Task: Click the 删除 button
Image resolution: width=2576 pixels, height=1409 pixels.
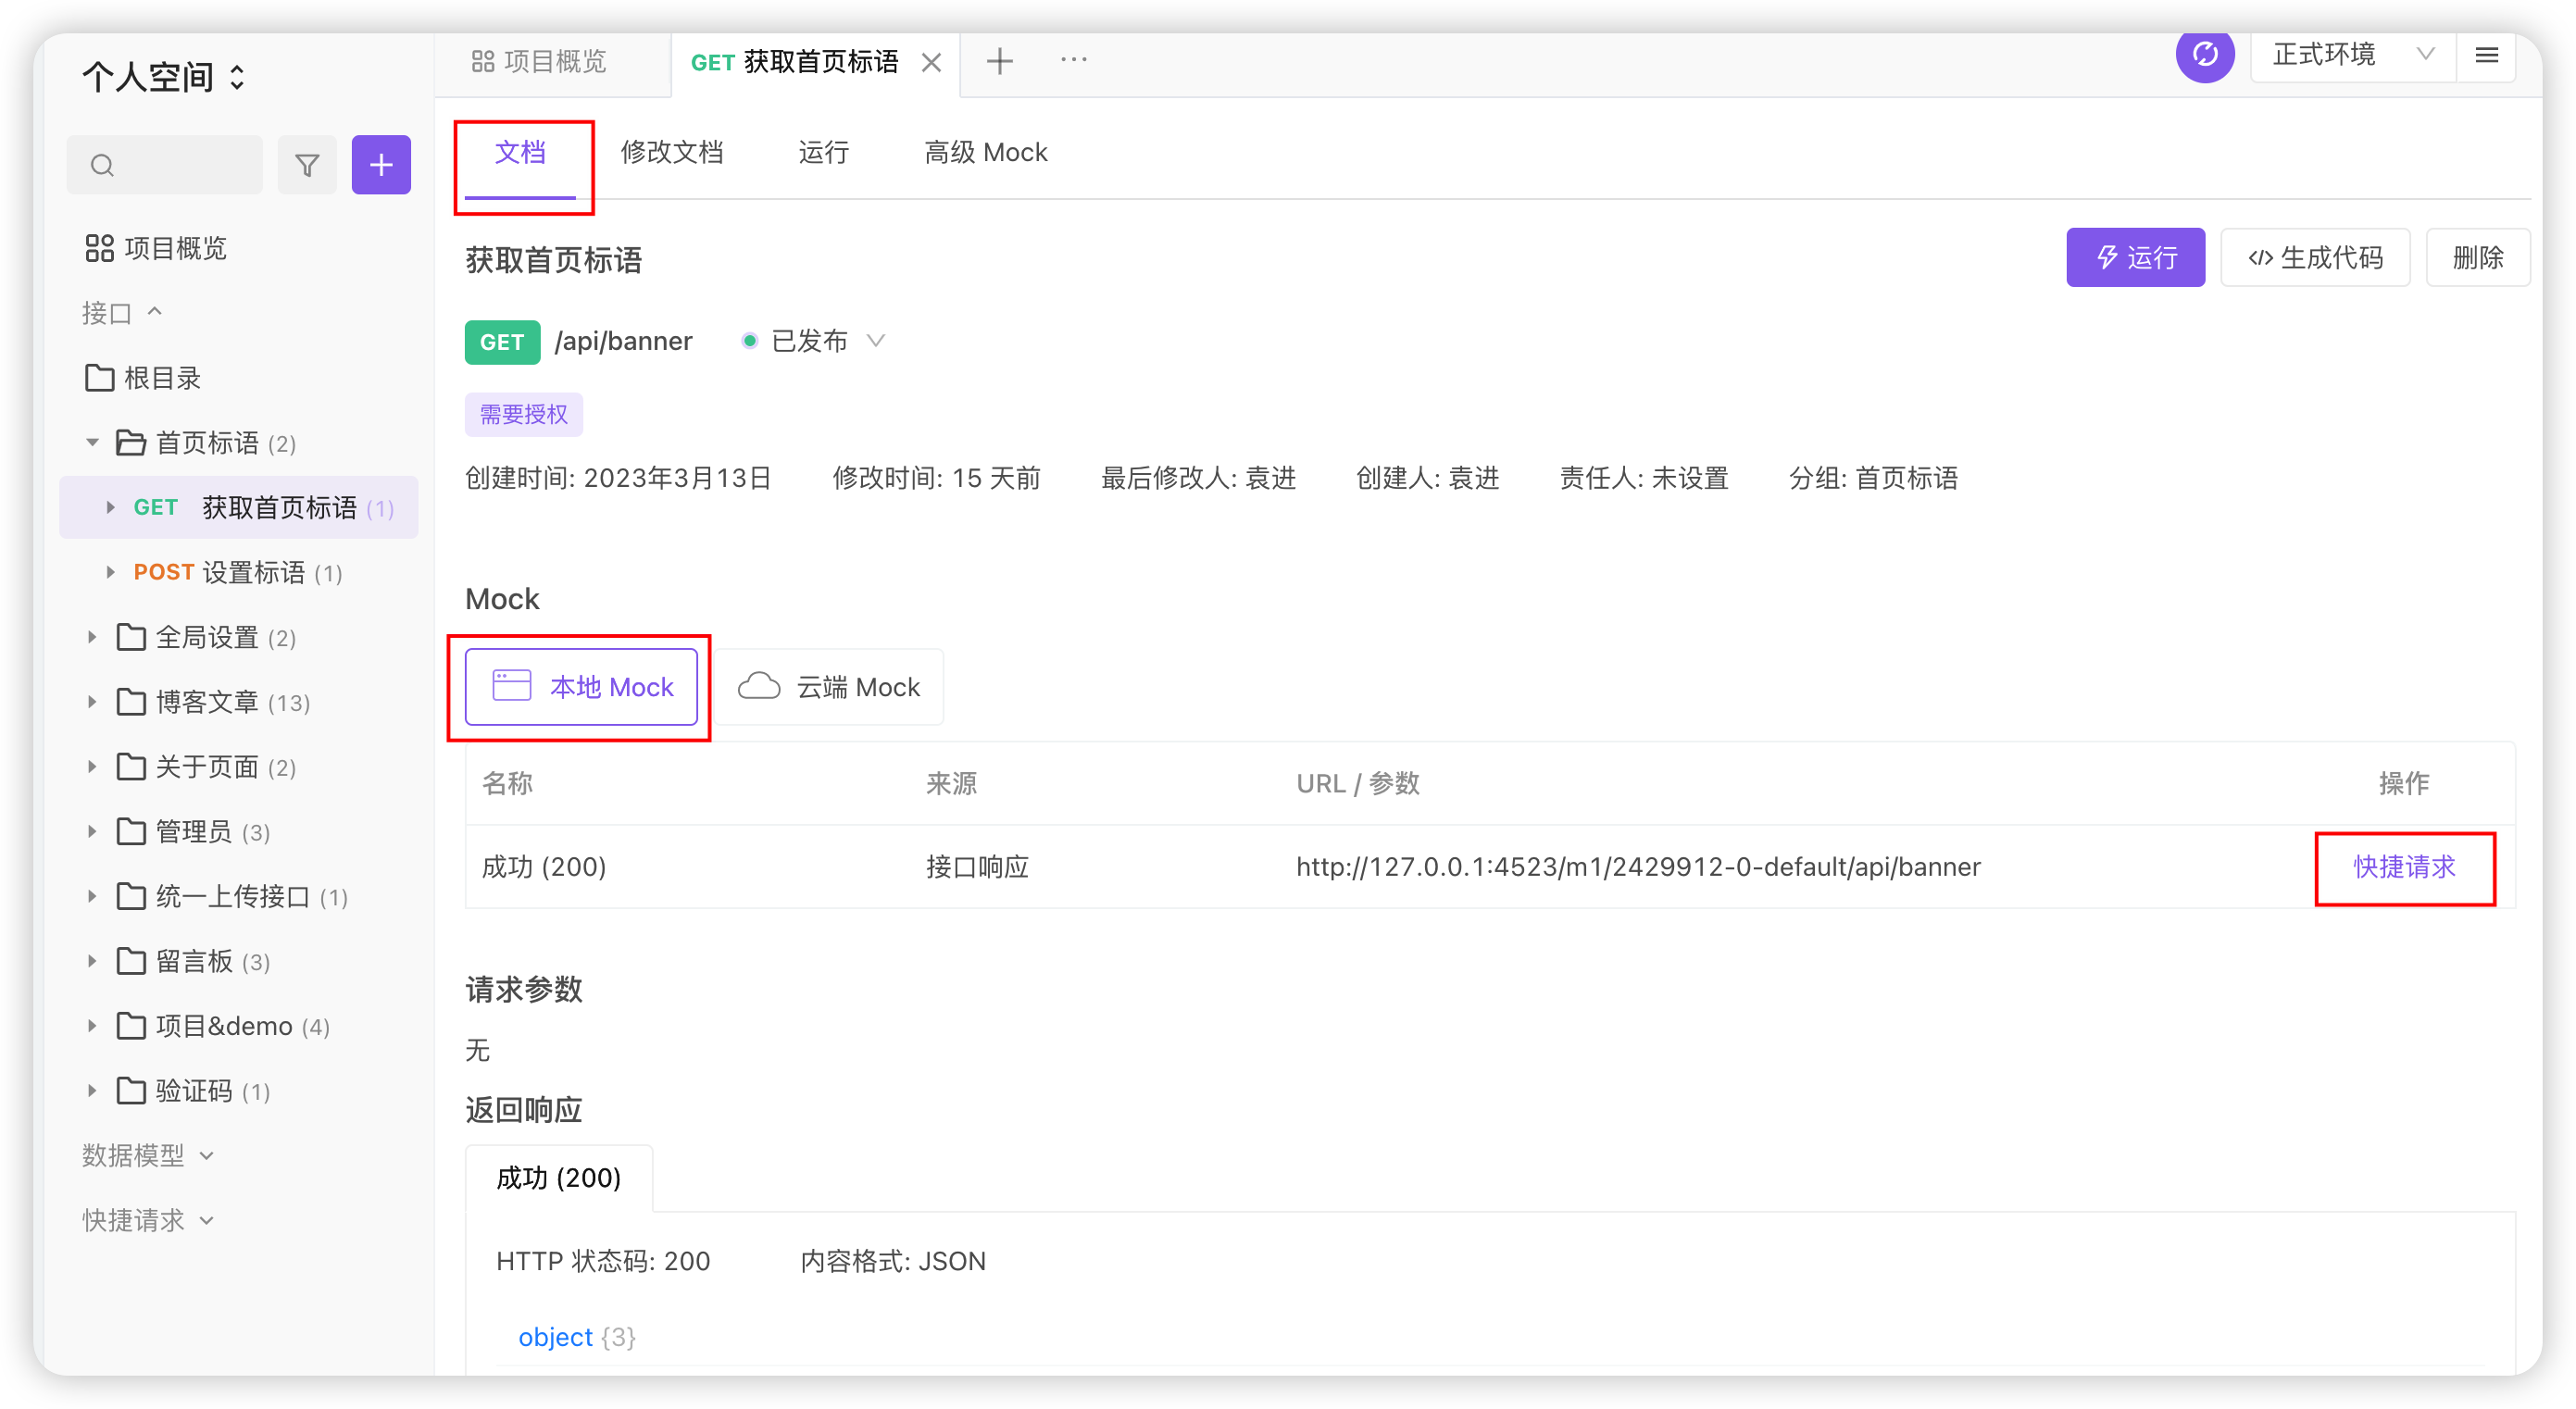Action: pyautogui.click(x=2478, y=257)
